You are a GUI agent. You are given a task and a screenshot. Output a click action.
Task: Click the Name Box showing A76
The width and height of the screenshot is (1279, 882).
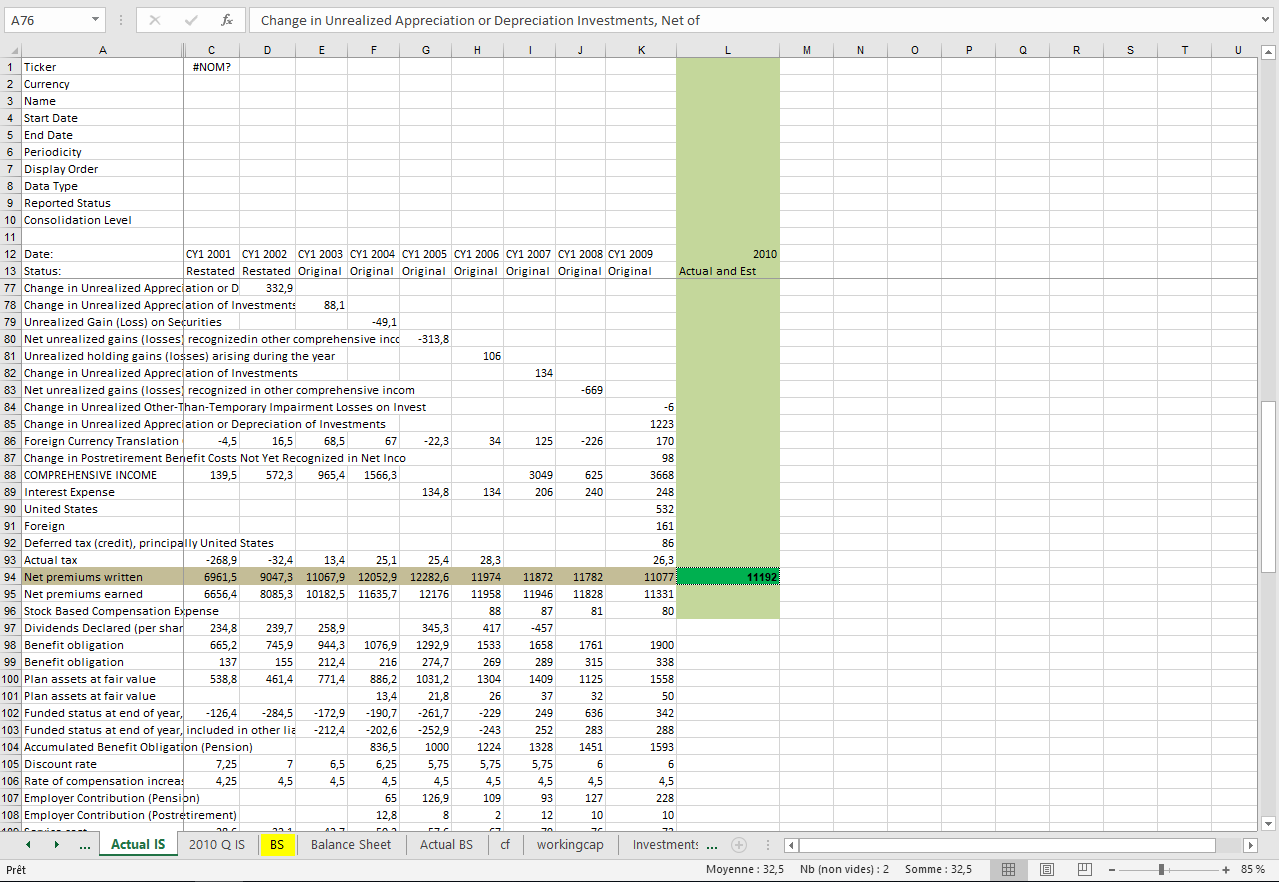(46, 20)
